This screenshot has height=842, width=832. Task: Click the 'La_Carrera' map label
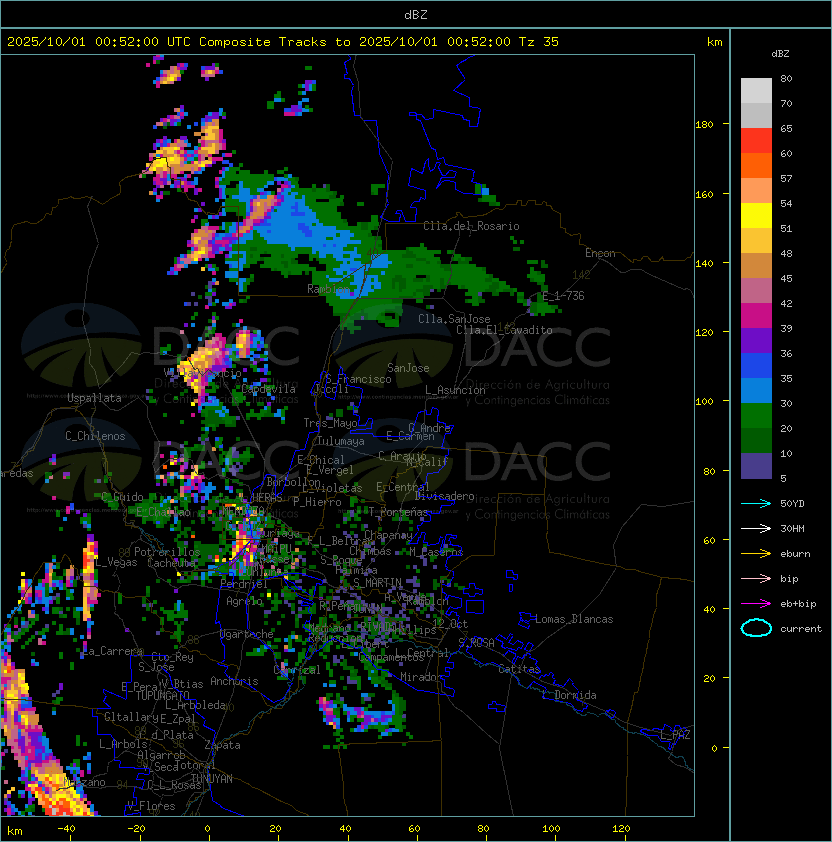[x=113, y=651]
